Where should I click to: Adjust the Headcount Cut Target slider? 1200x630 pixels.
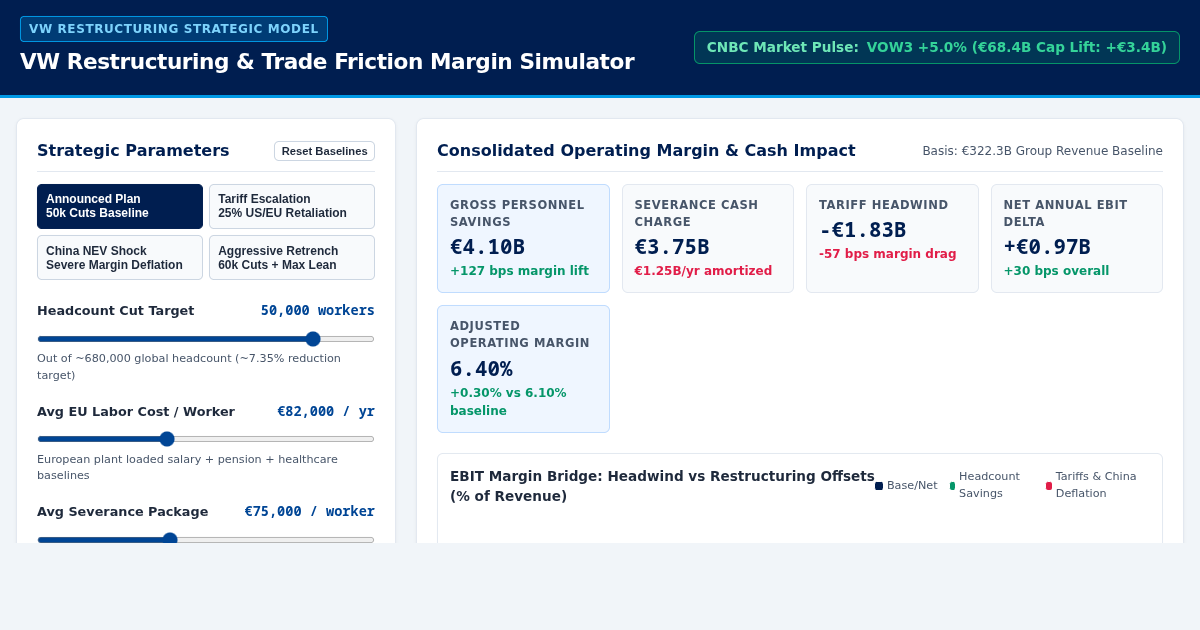click(x=206, y=339)
